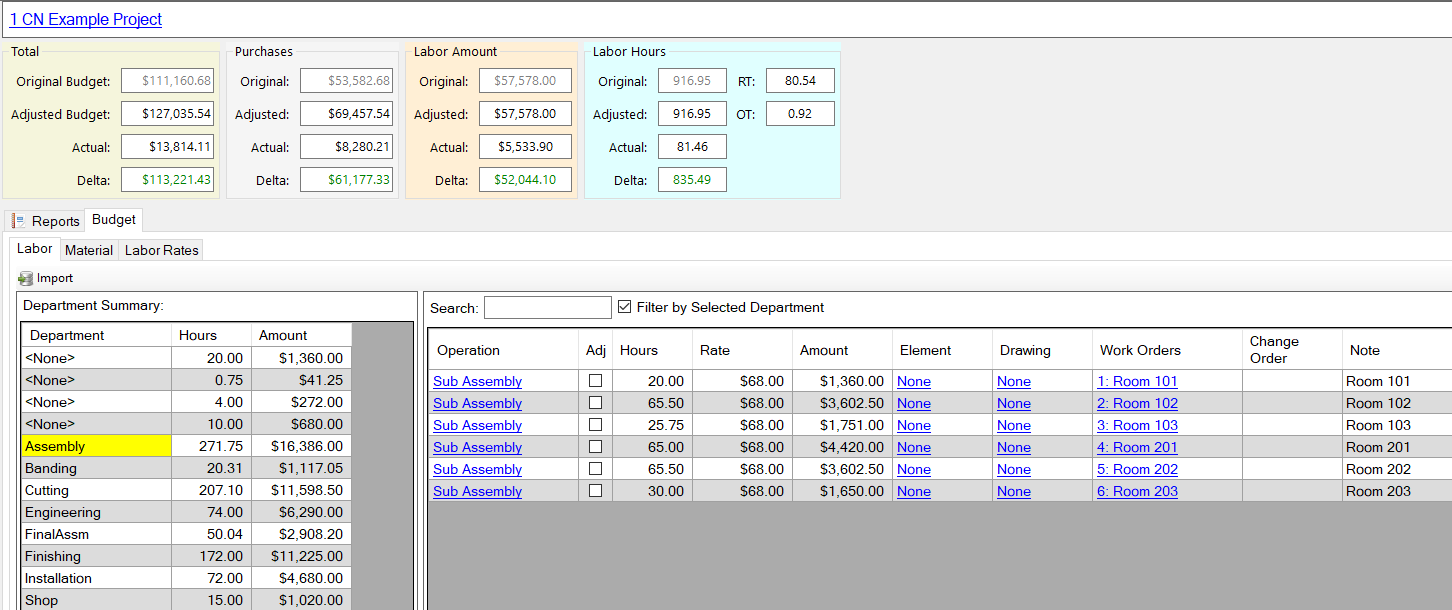This screenshot has height=610, width=1452.
Task: Click the Labor Hours Adjusted field
Action: point(692,114)
